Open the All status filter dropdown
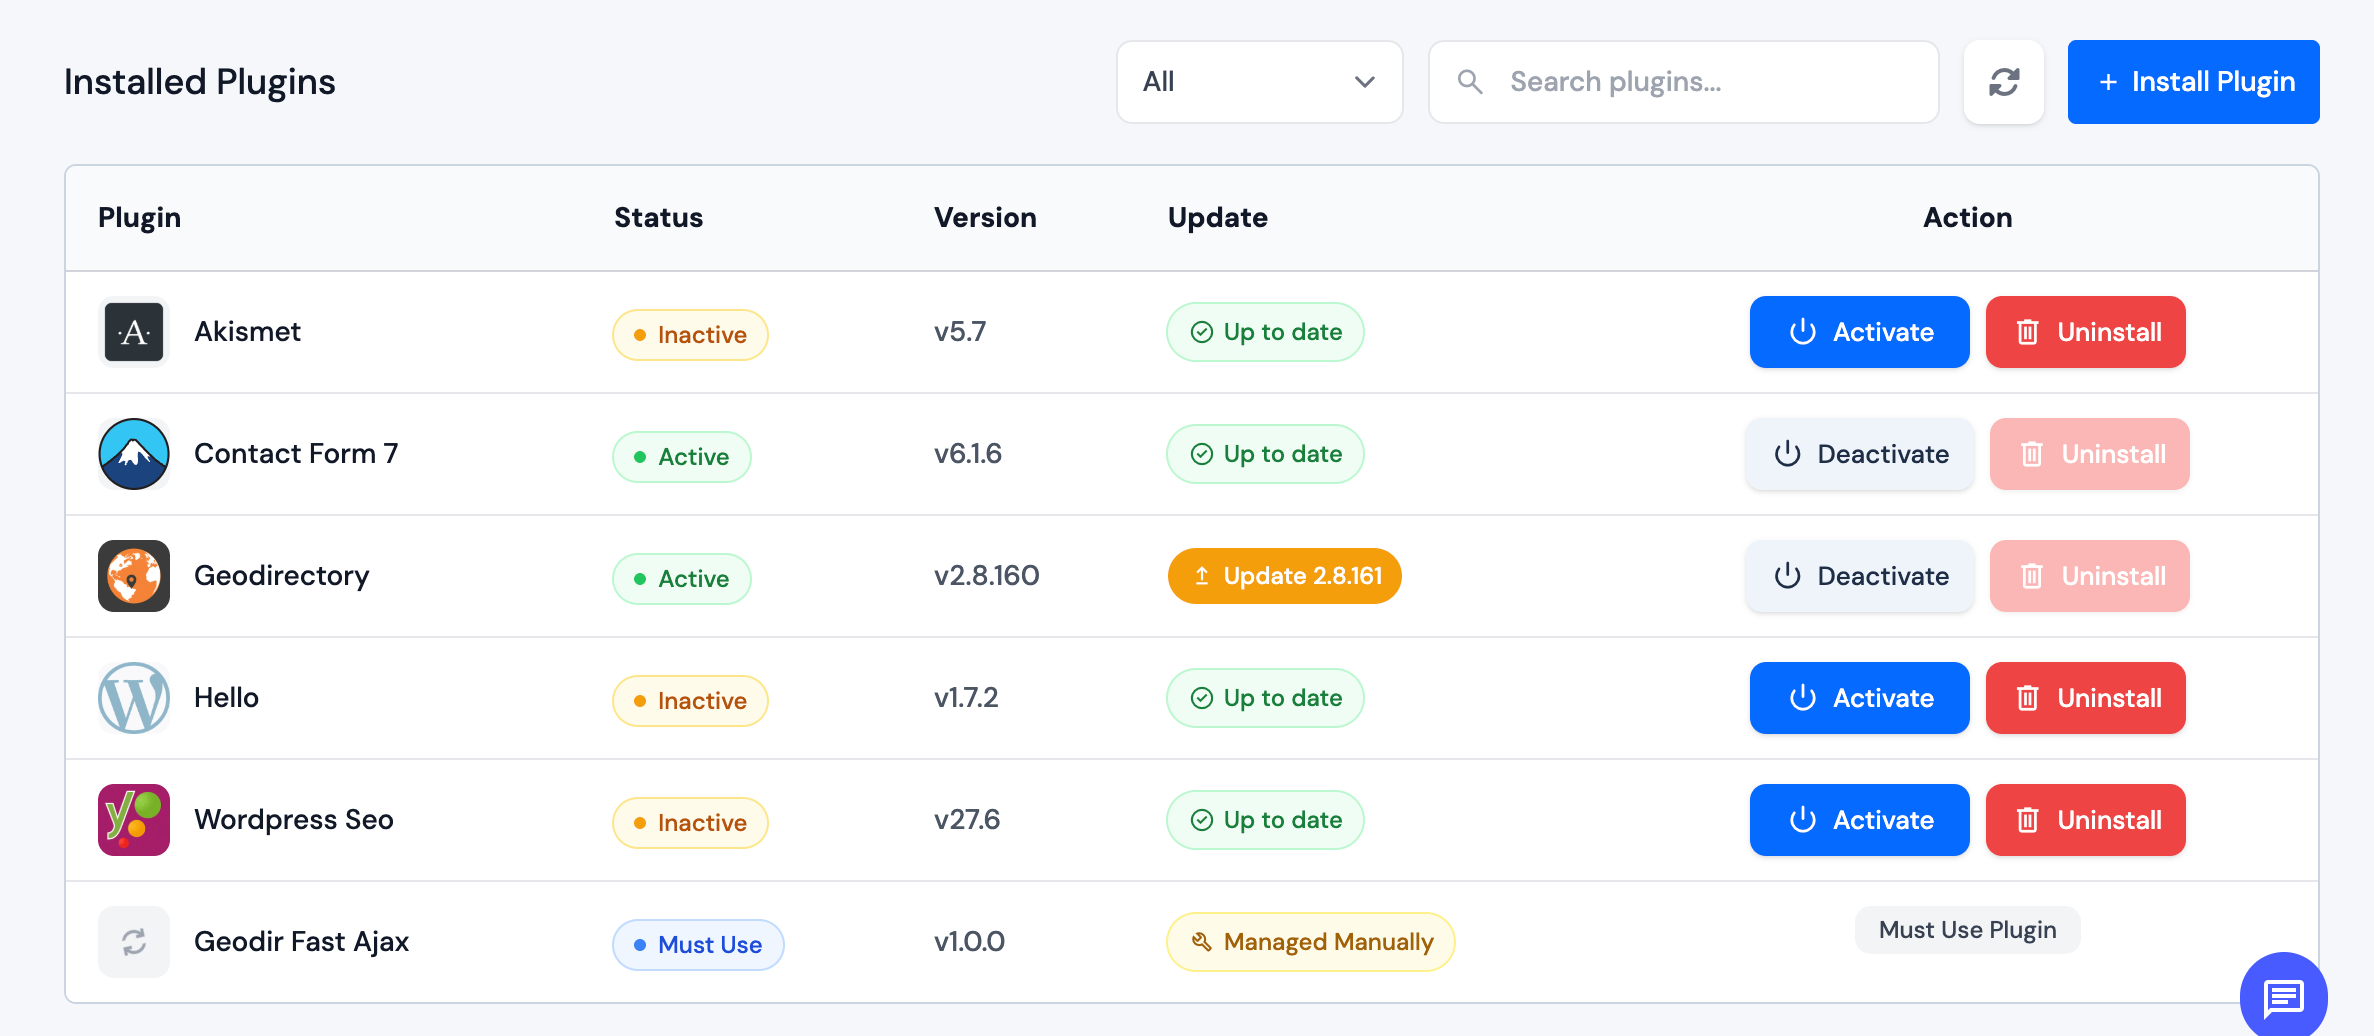 pyautogui.click(x=1260, y=82)
